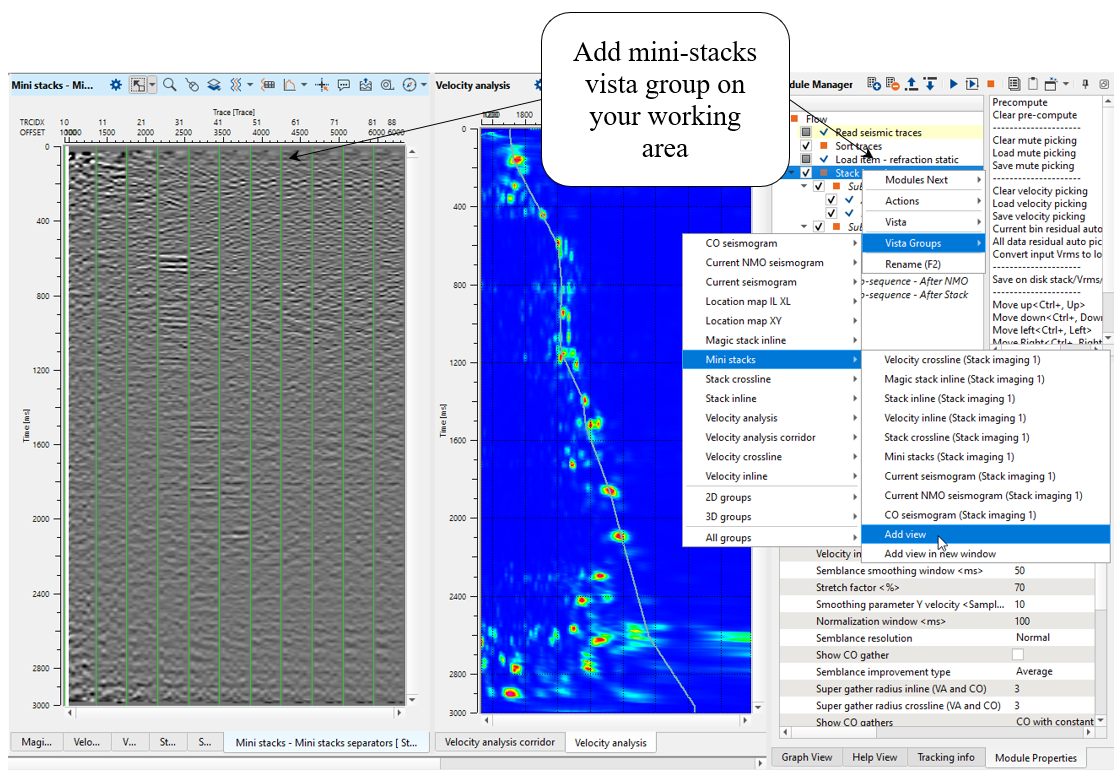Click Clear velocity picking action

tap(1040, 191)
